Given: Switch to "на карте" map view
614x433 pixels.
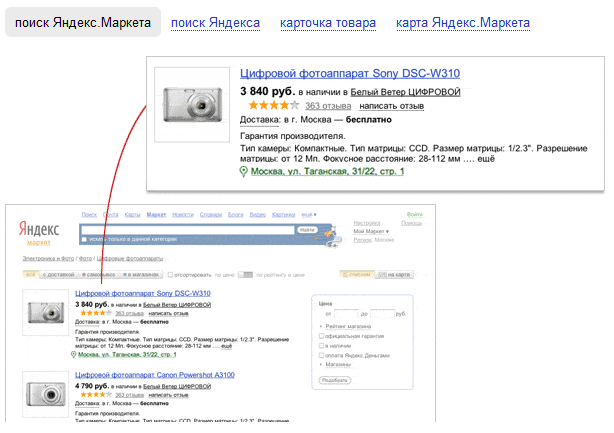Looking at the screenshot, I should coord(394,274).
